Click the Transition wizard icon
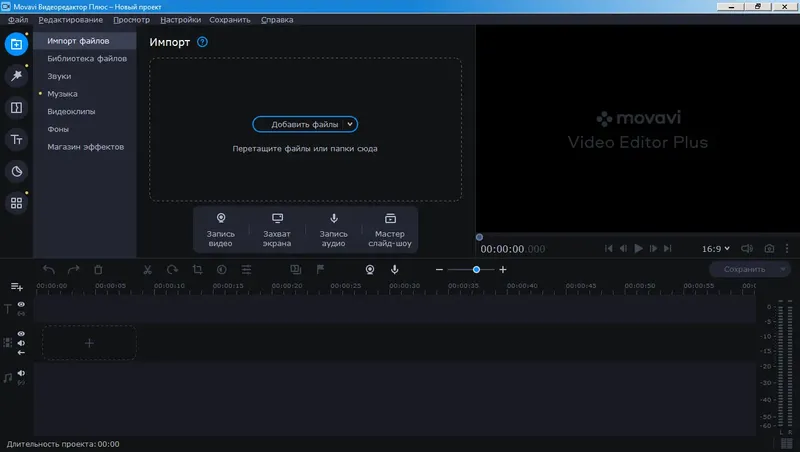Image resolution: width=800 pixels, height=452 pixels. 295,269
